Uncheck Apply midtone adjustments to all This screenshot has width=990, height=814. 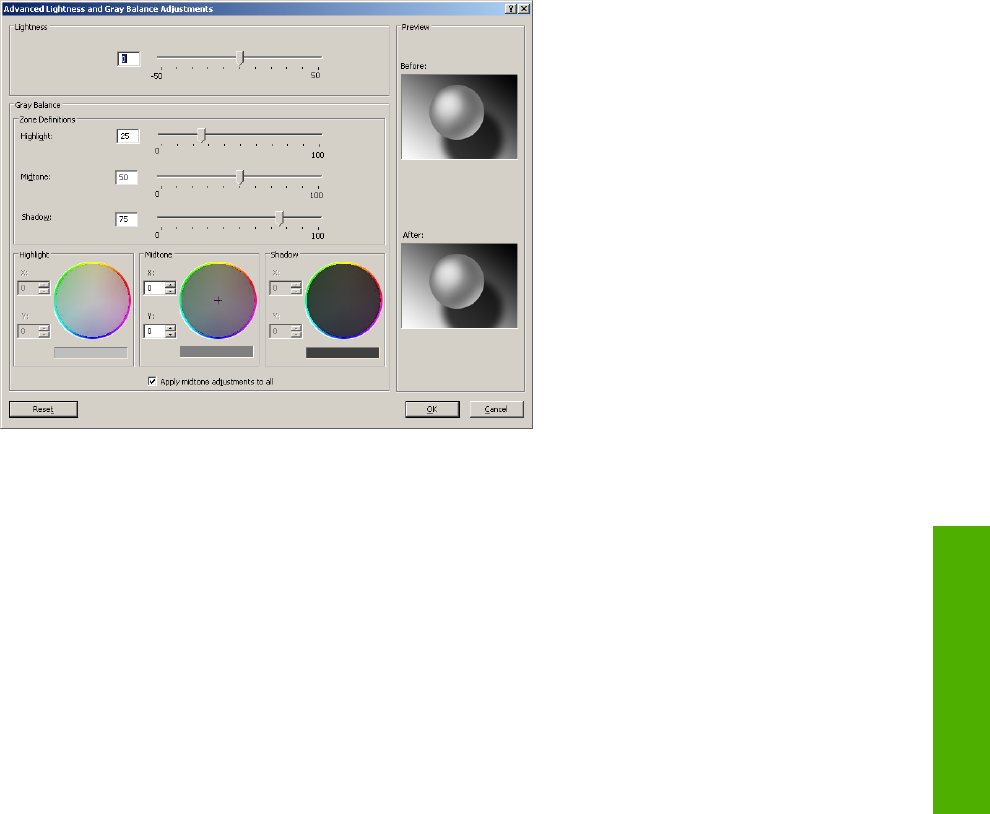point(152,381)
